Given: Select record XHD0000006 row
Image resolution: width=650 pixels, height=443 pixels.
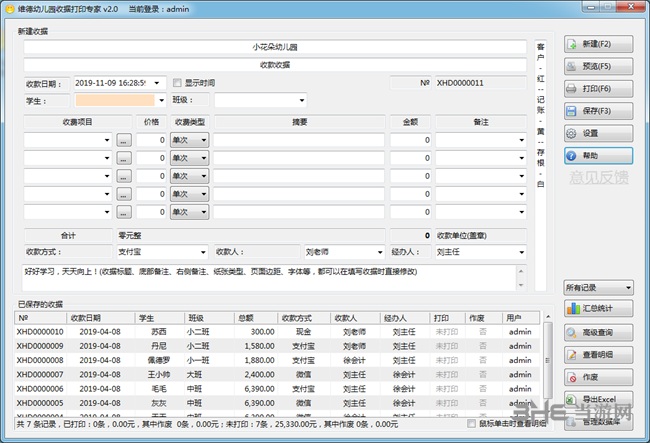Looking at the screenshot, I should click(277, 389).
